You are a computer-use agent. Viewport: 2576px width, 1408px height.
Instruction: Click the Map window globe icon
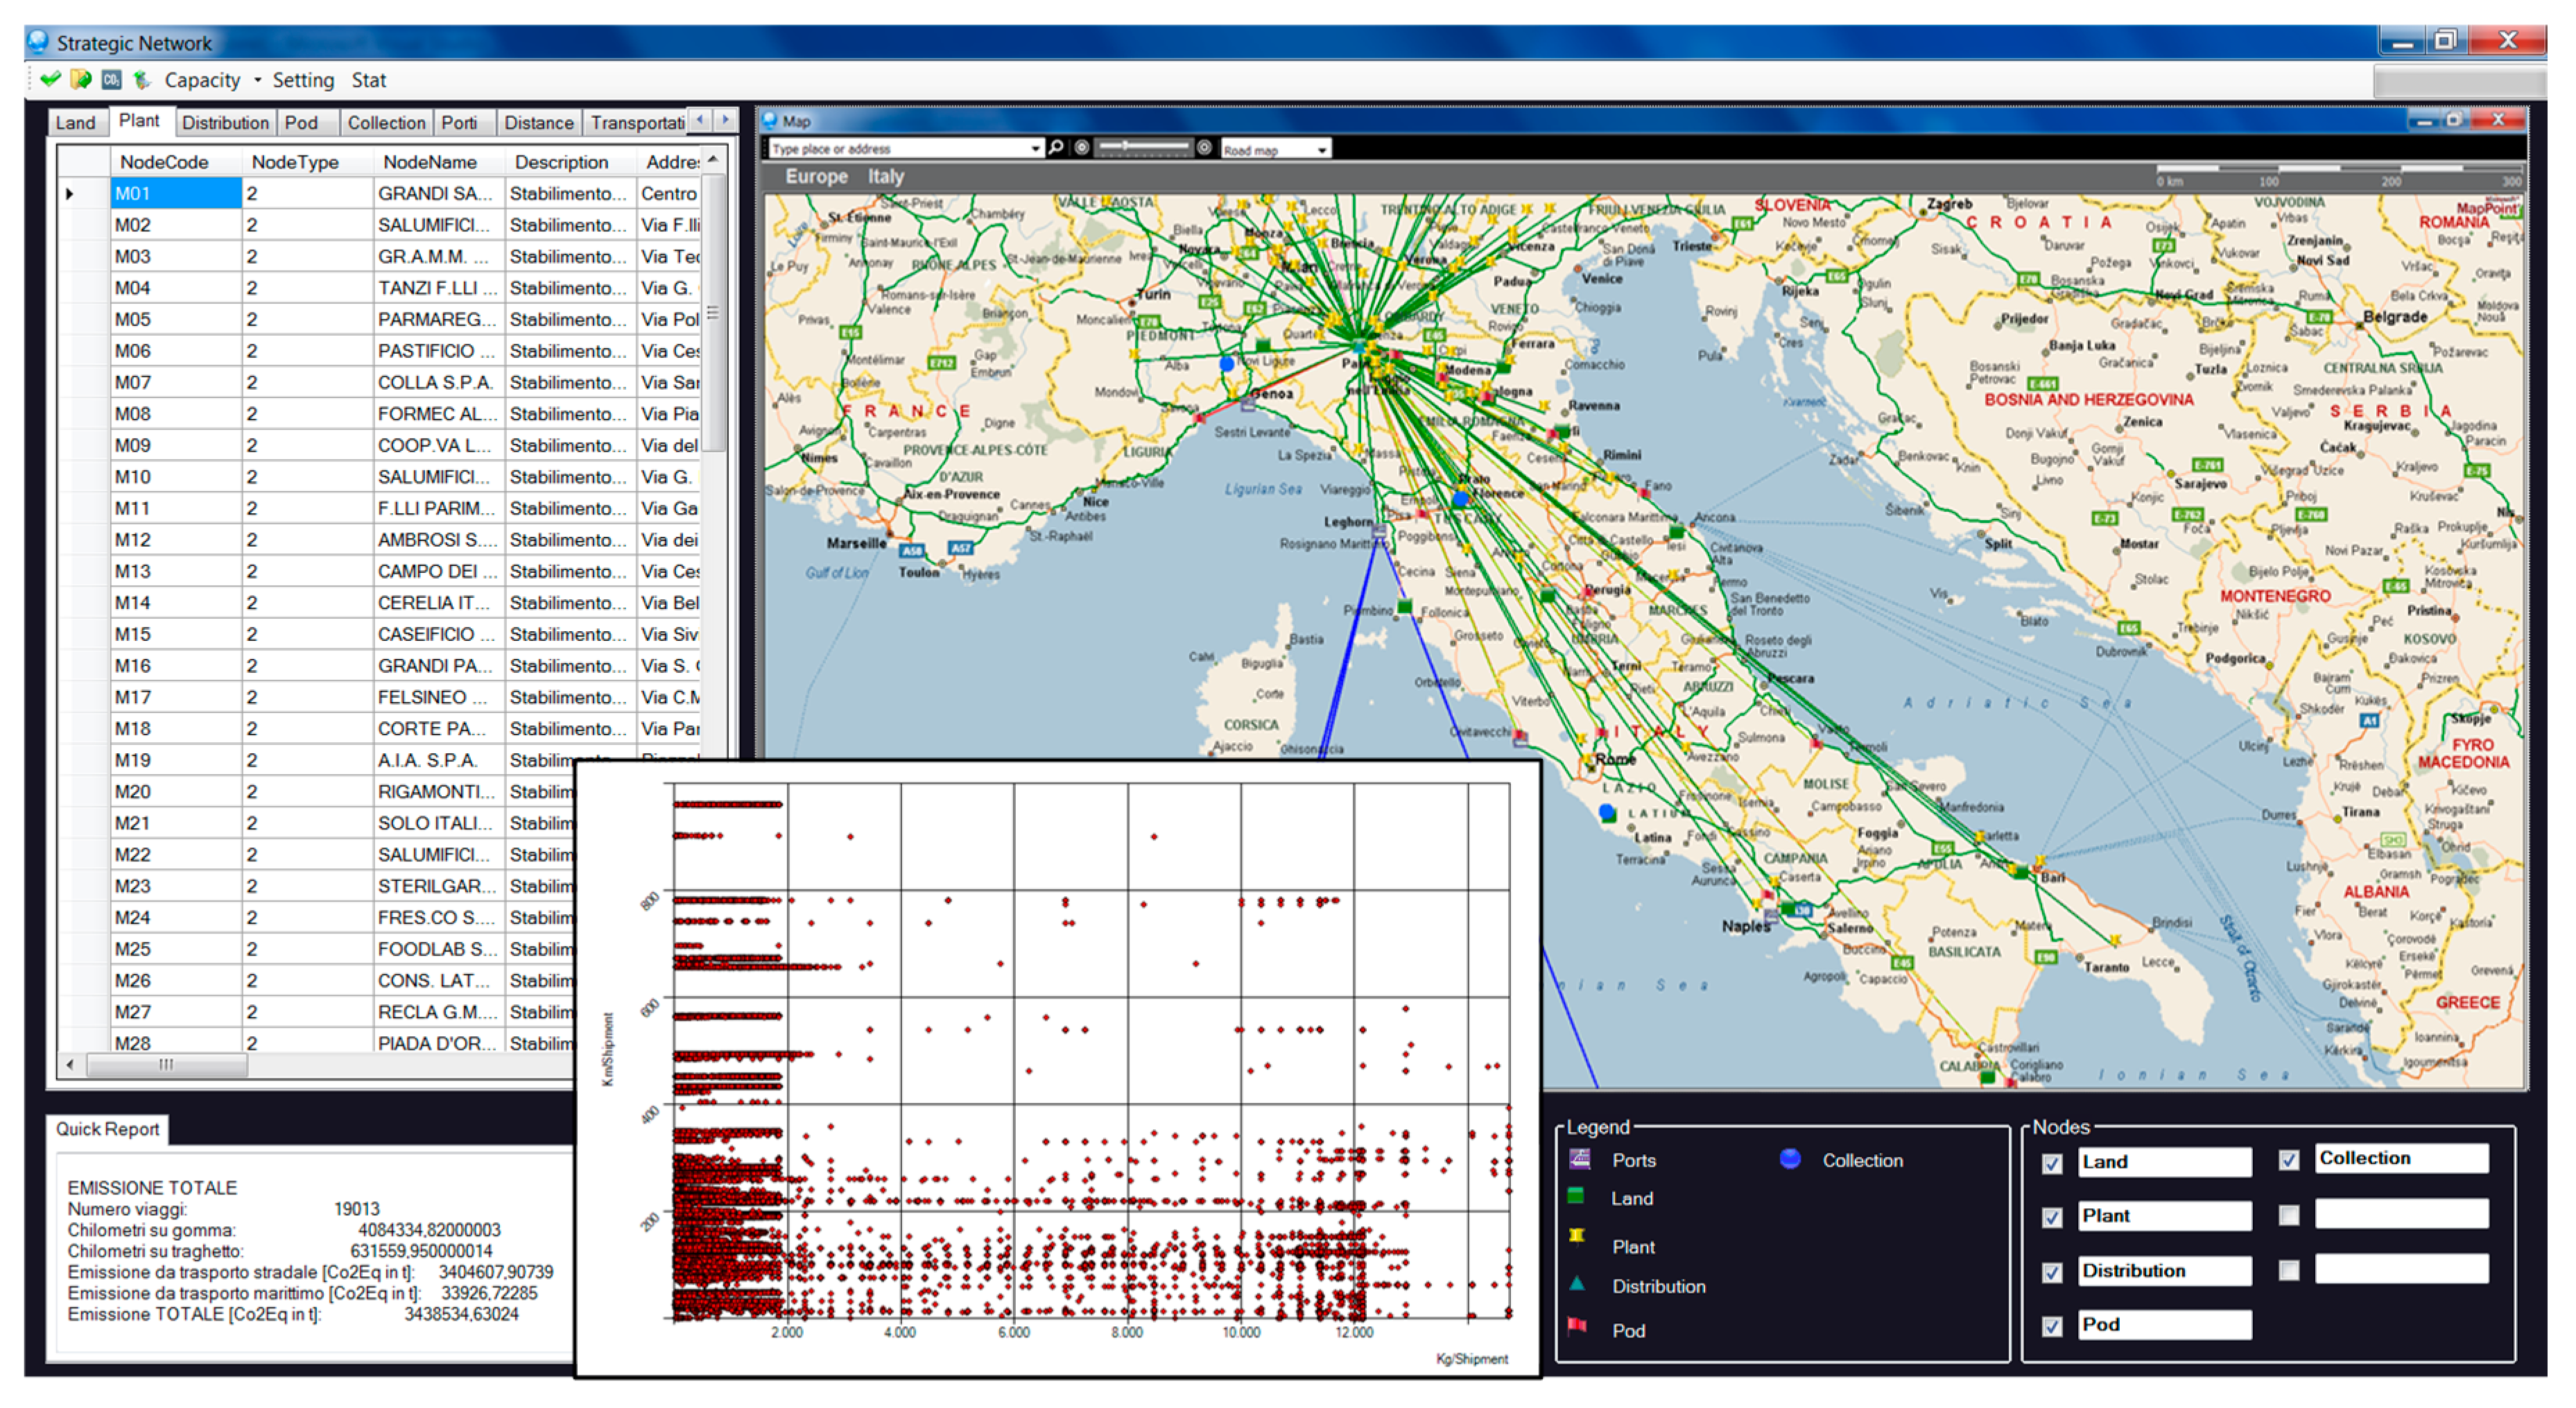tap(770, 121)
